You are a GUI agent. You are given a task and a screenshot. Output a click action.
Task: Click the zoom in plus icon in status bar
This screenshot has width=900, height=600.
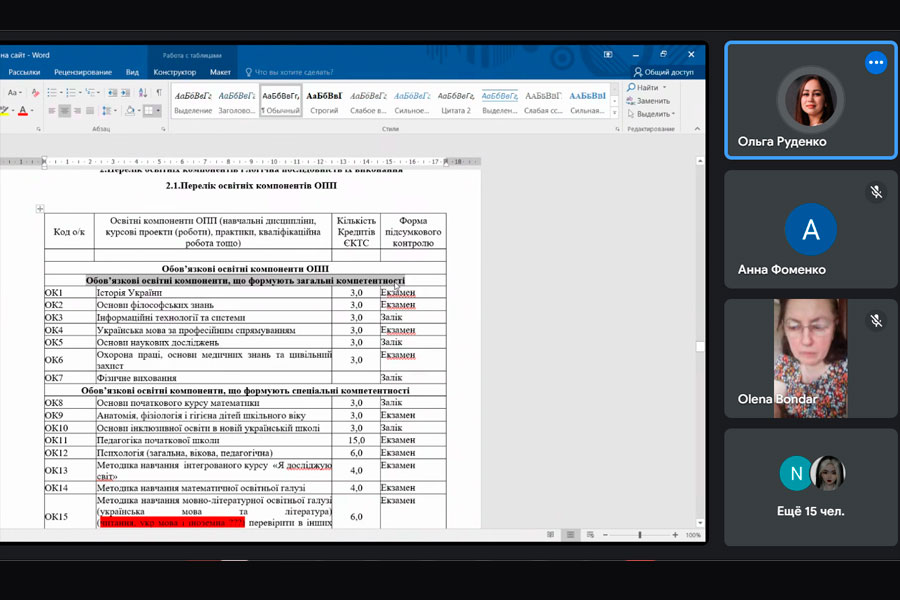(677, 535)
